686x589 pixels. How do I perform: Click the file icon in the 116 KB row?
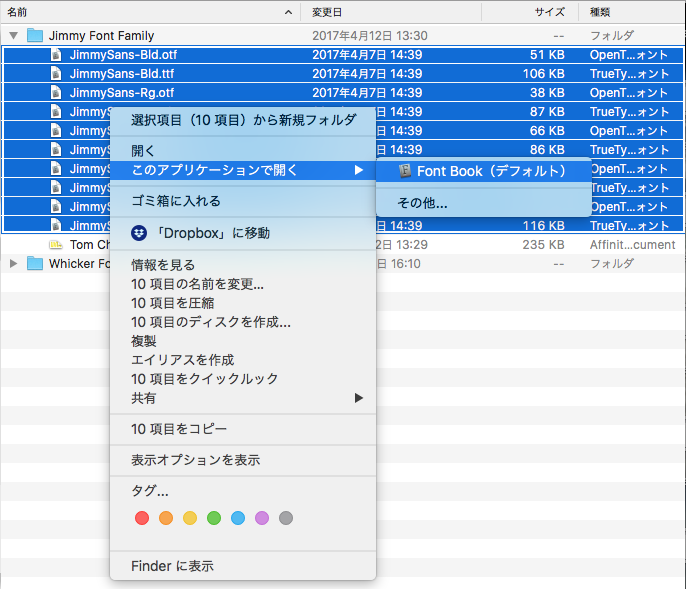click(x=56, y=225)
